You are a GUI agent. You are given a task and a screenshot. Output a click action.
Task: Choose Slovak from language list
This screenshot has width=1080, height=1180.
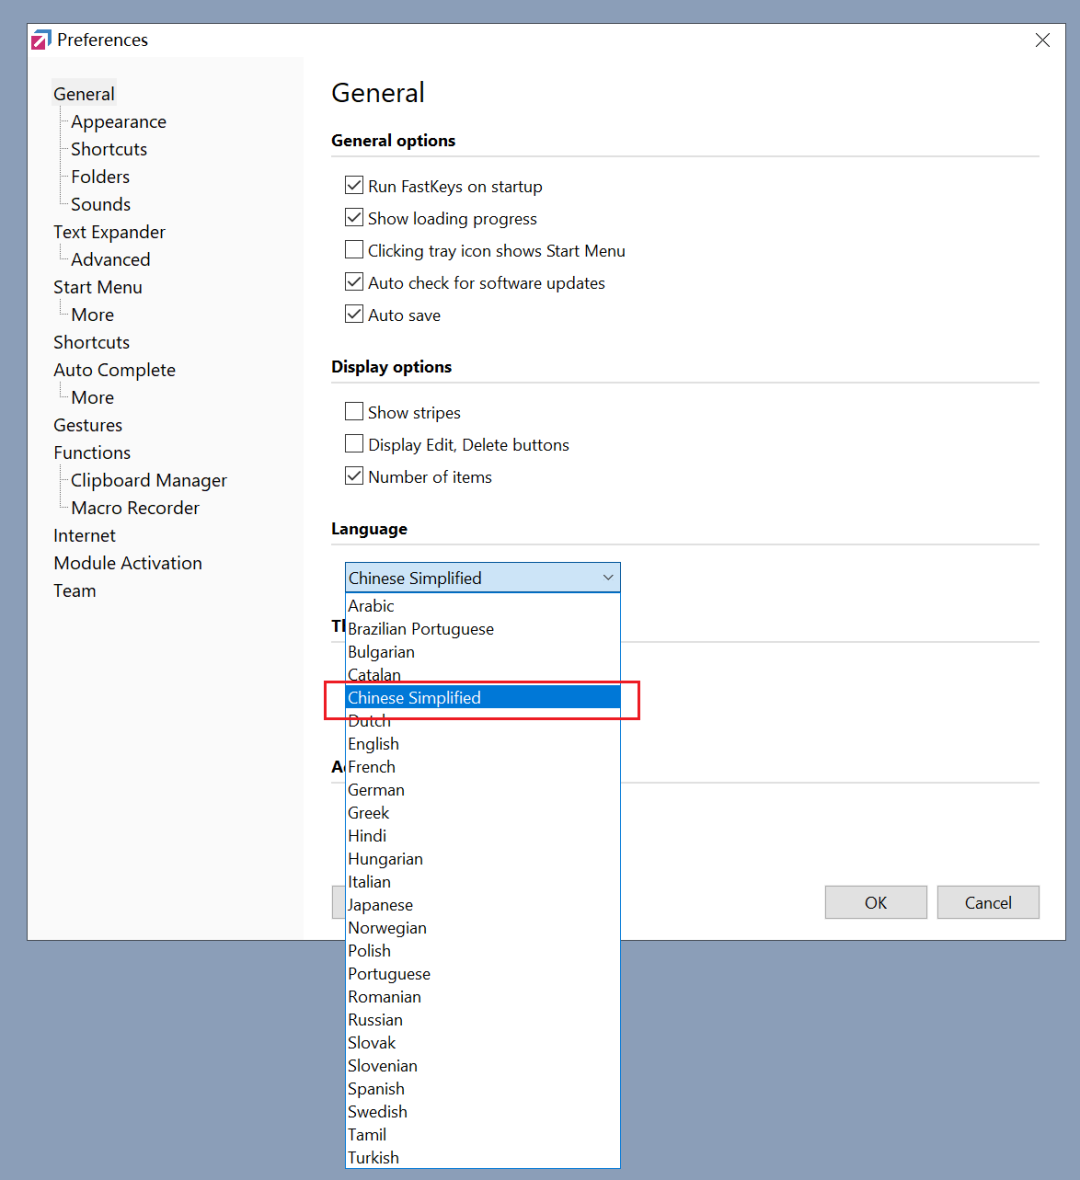click(x=482, y=1043)
